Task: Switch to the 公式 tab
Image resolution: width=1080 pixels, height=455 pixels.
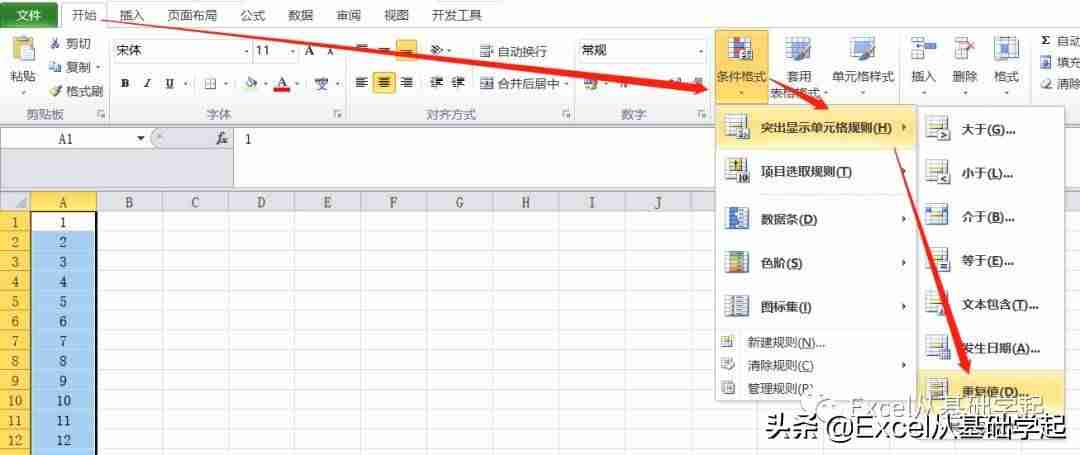Action: coord(252,15)
